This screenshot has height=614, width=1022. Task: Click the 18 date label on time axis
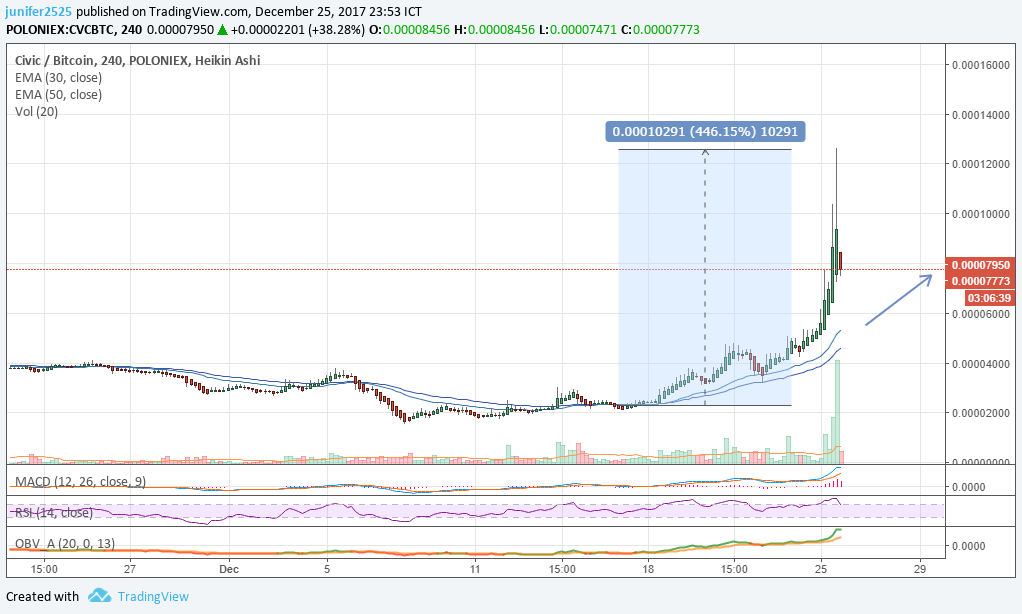648,569
